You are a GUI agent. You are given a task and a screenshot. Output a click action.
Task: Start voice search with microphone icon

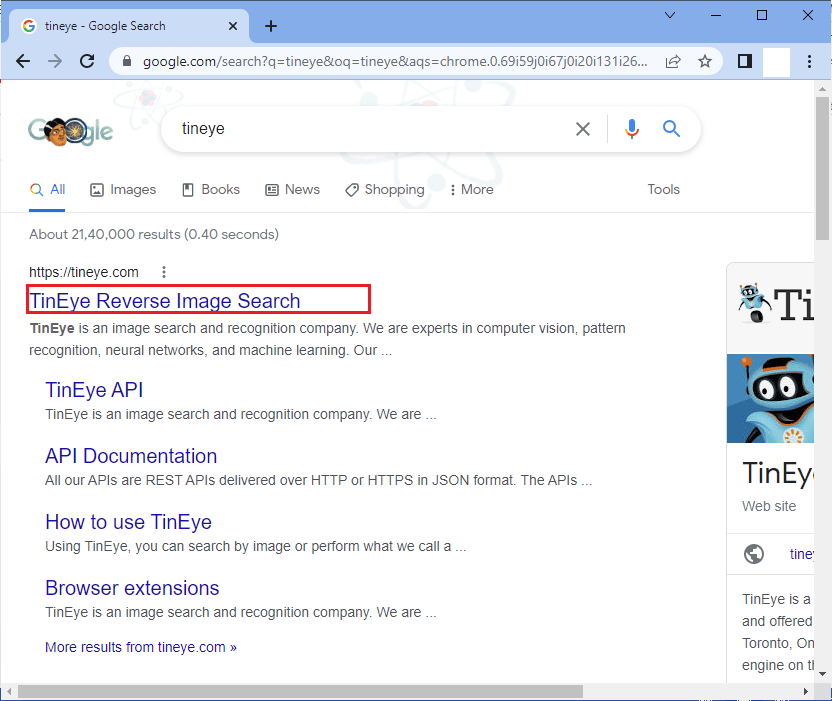click(x=631, y=129)
